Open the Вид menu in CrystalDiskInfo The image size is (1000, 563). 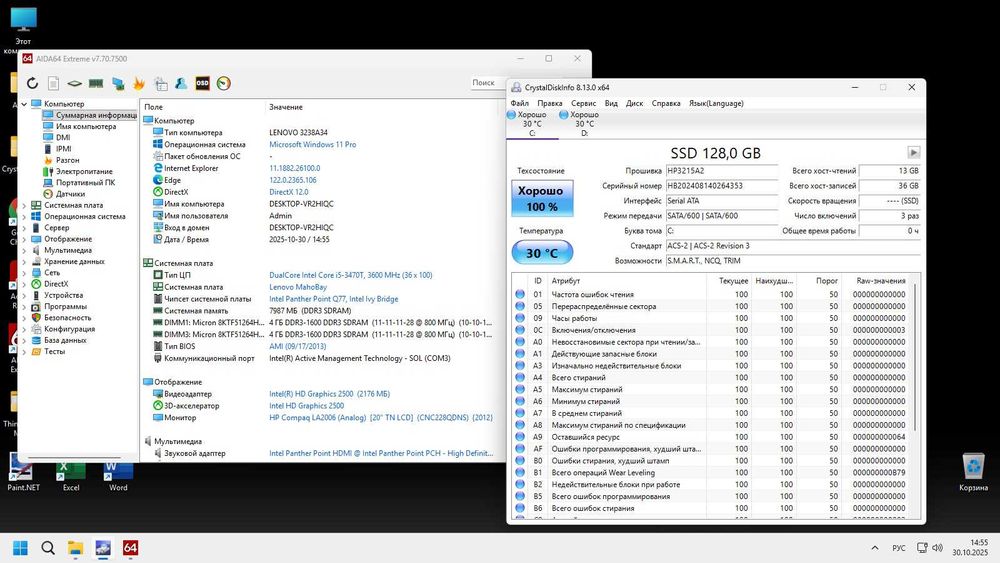tap(611, 103)
